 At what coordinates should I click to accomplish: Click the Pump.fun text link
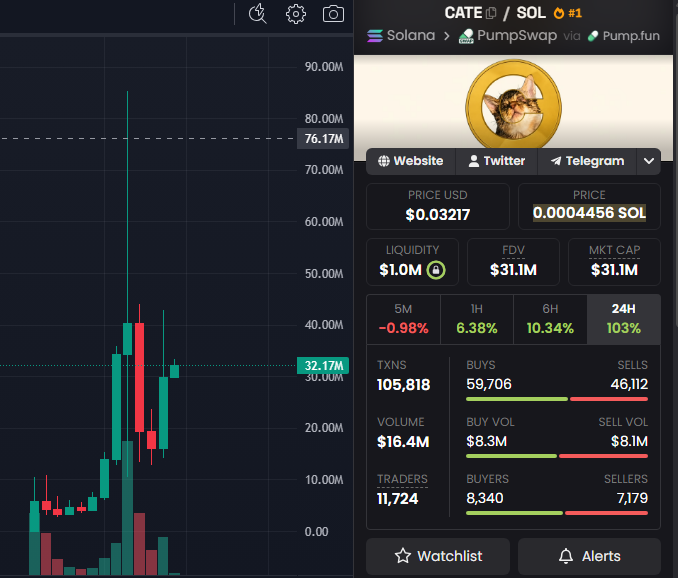[x=631, y=36]
